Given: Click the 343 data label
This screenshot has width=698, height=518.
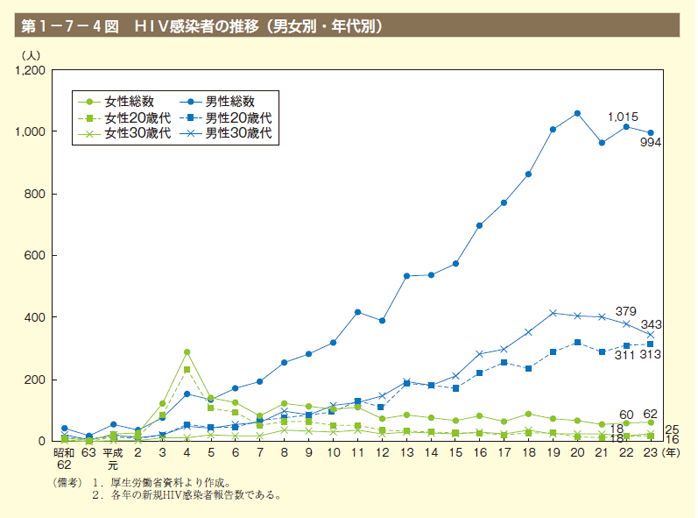Looking at the screenshot, I should point(651,324).
